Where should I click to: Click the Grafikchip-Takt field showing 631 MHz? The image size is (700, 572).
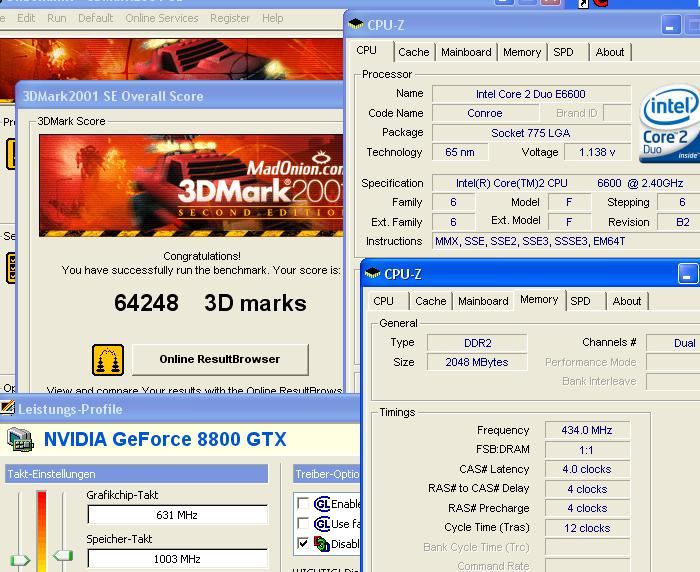pyautogui.click(x=178, y=515)
